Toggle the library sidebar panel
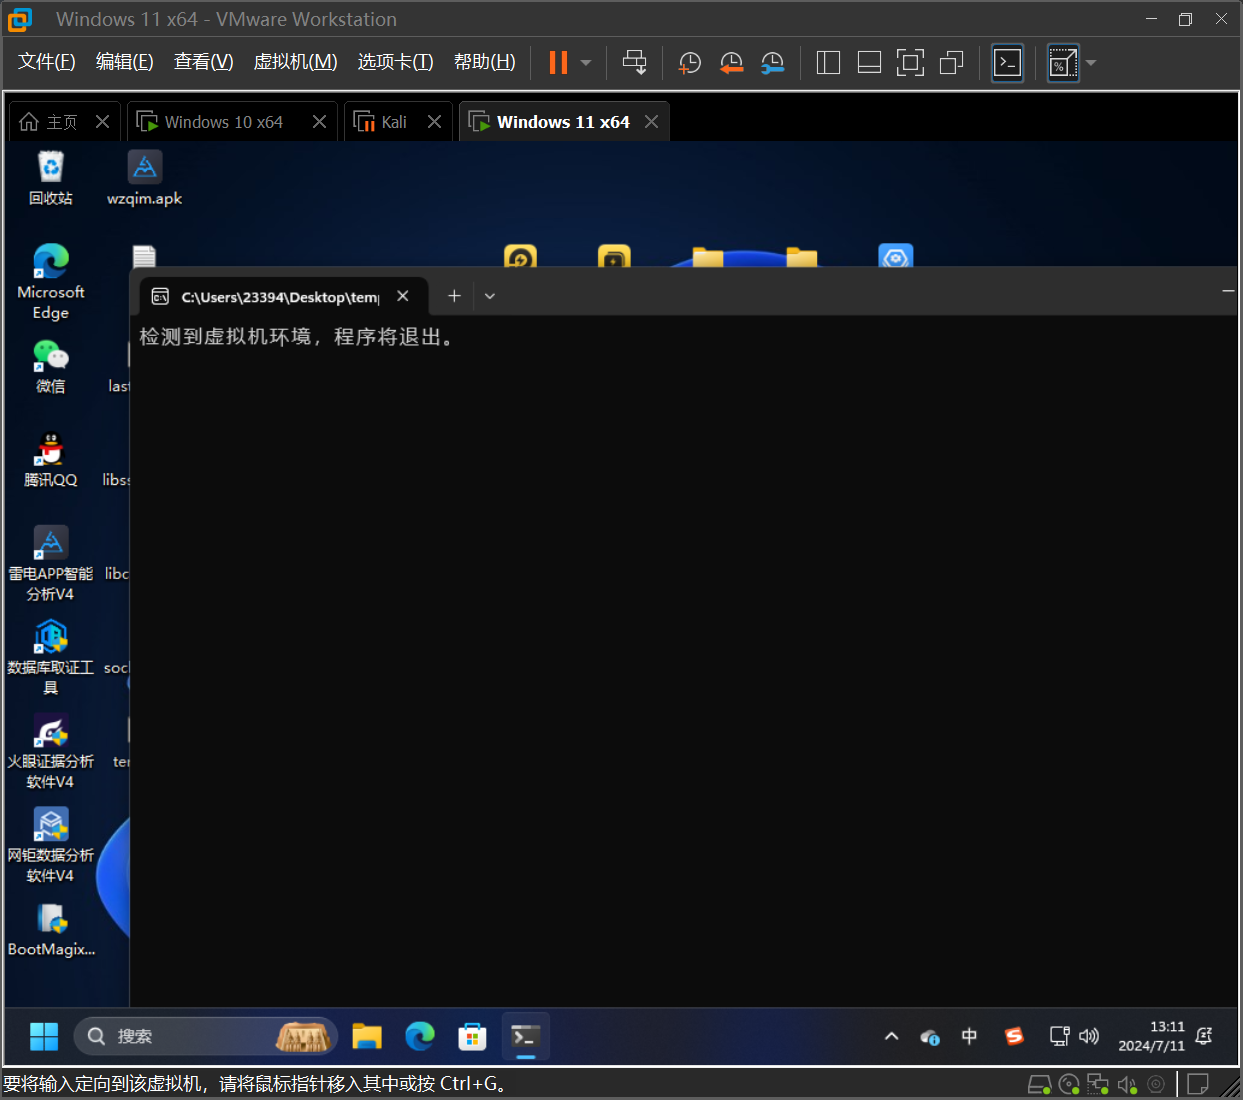This screenshot has width=1243, height=1100. pos(828,62)
